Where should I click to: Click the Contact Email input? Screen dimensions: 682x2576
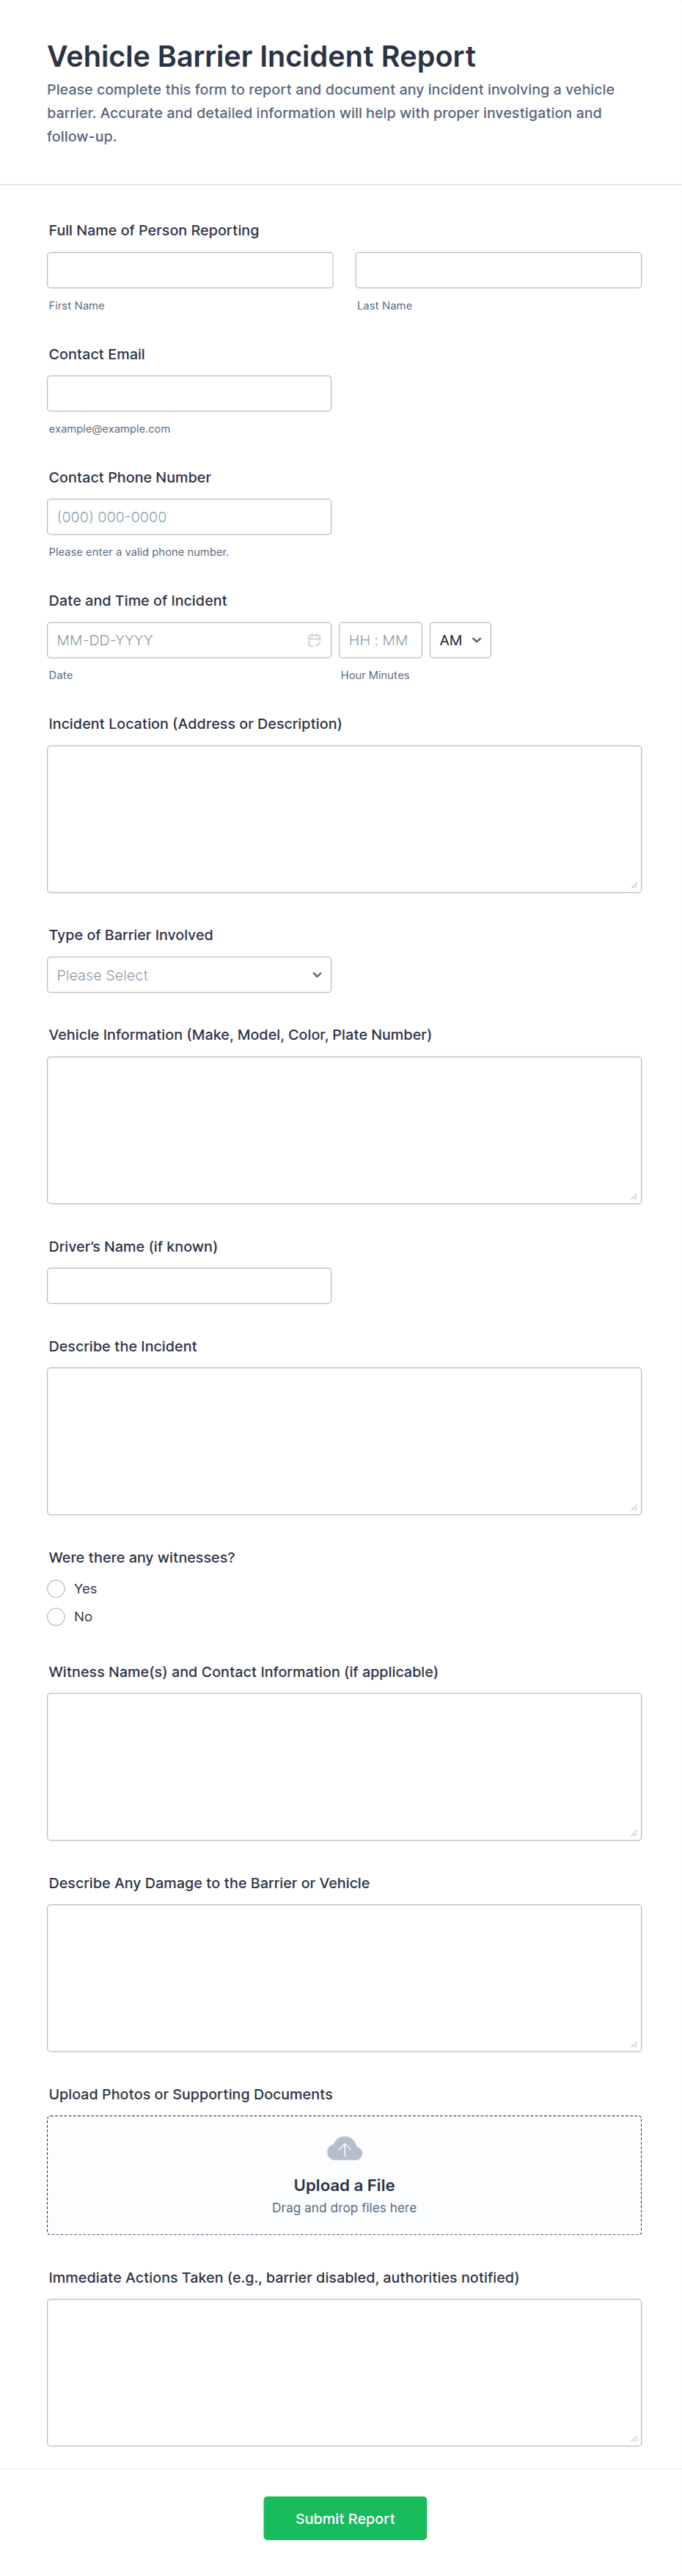click(x=189, y=393)
